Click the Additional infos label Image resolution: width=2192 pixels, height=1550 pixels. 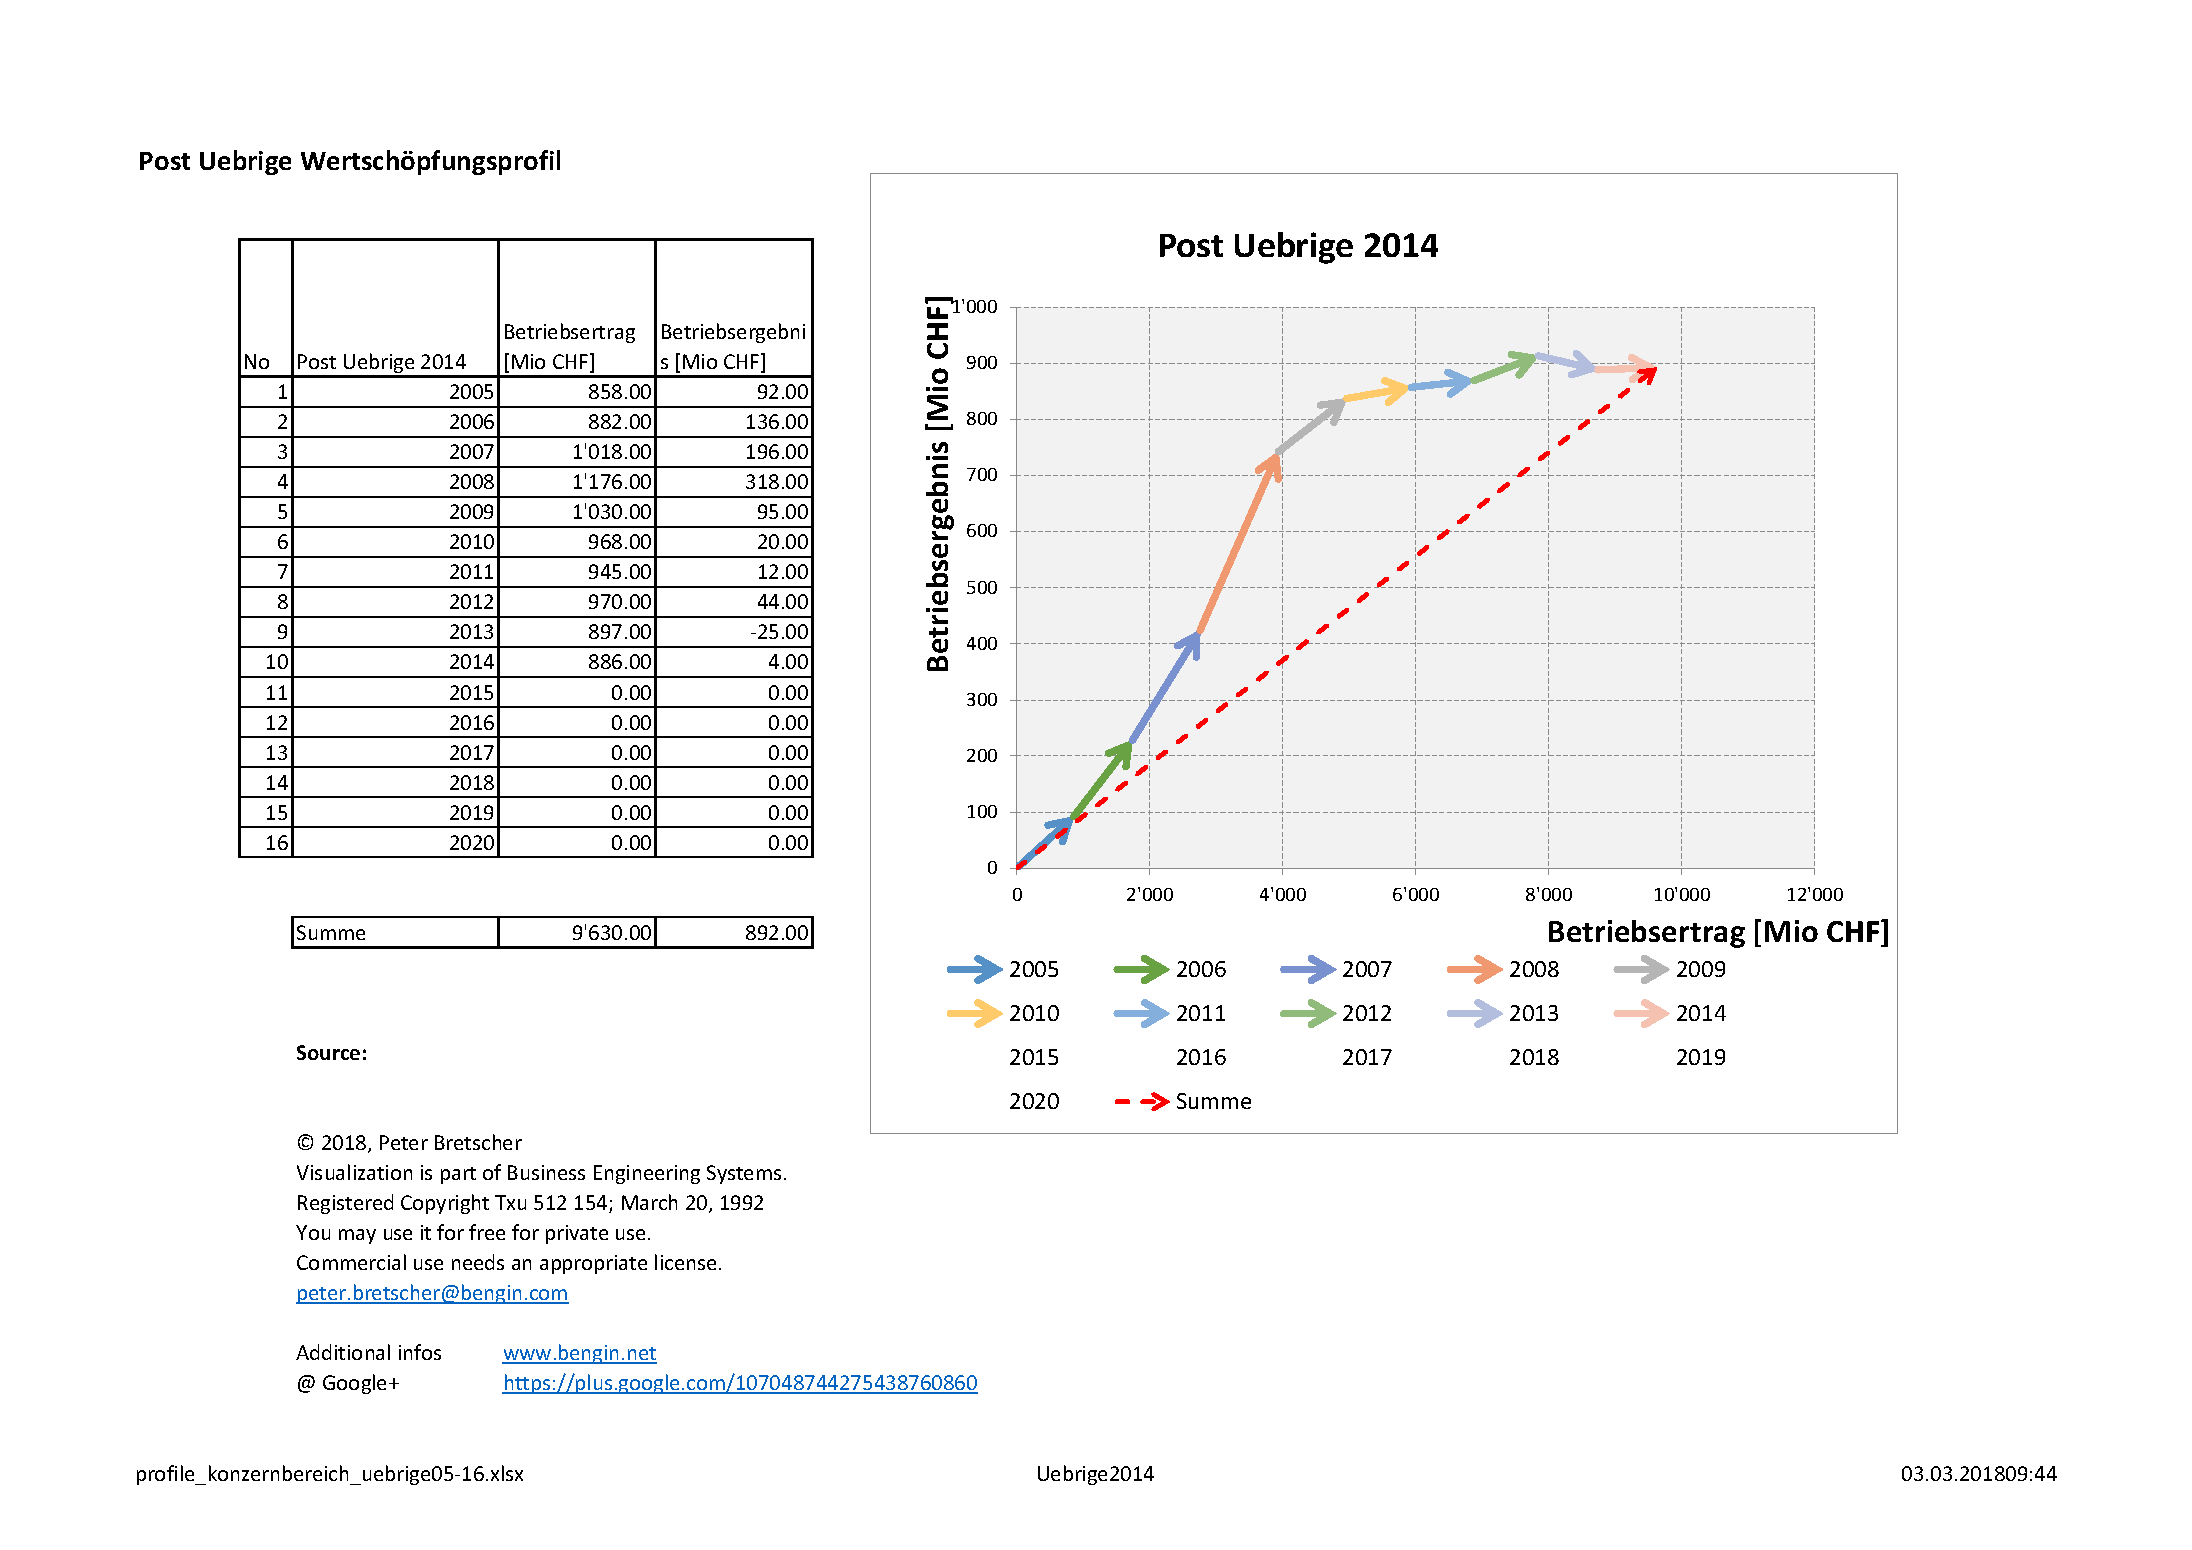[x=369, y=1353]
